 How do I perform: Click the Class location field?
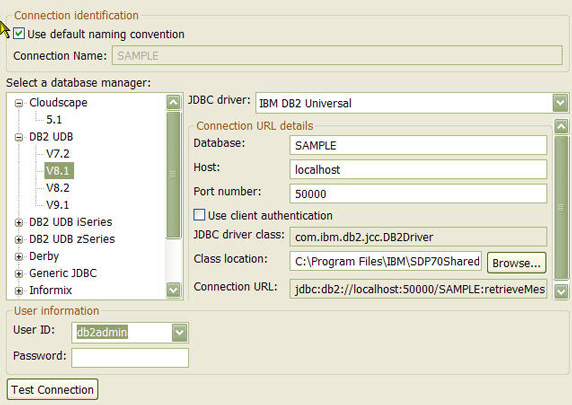[386, 261]
